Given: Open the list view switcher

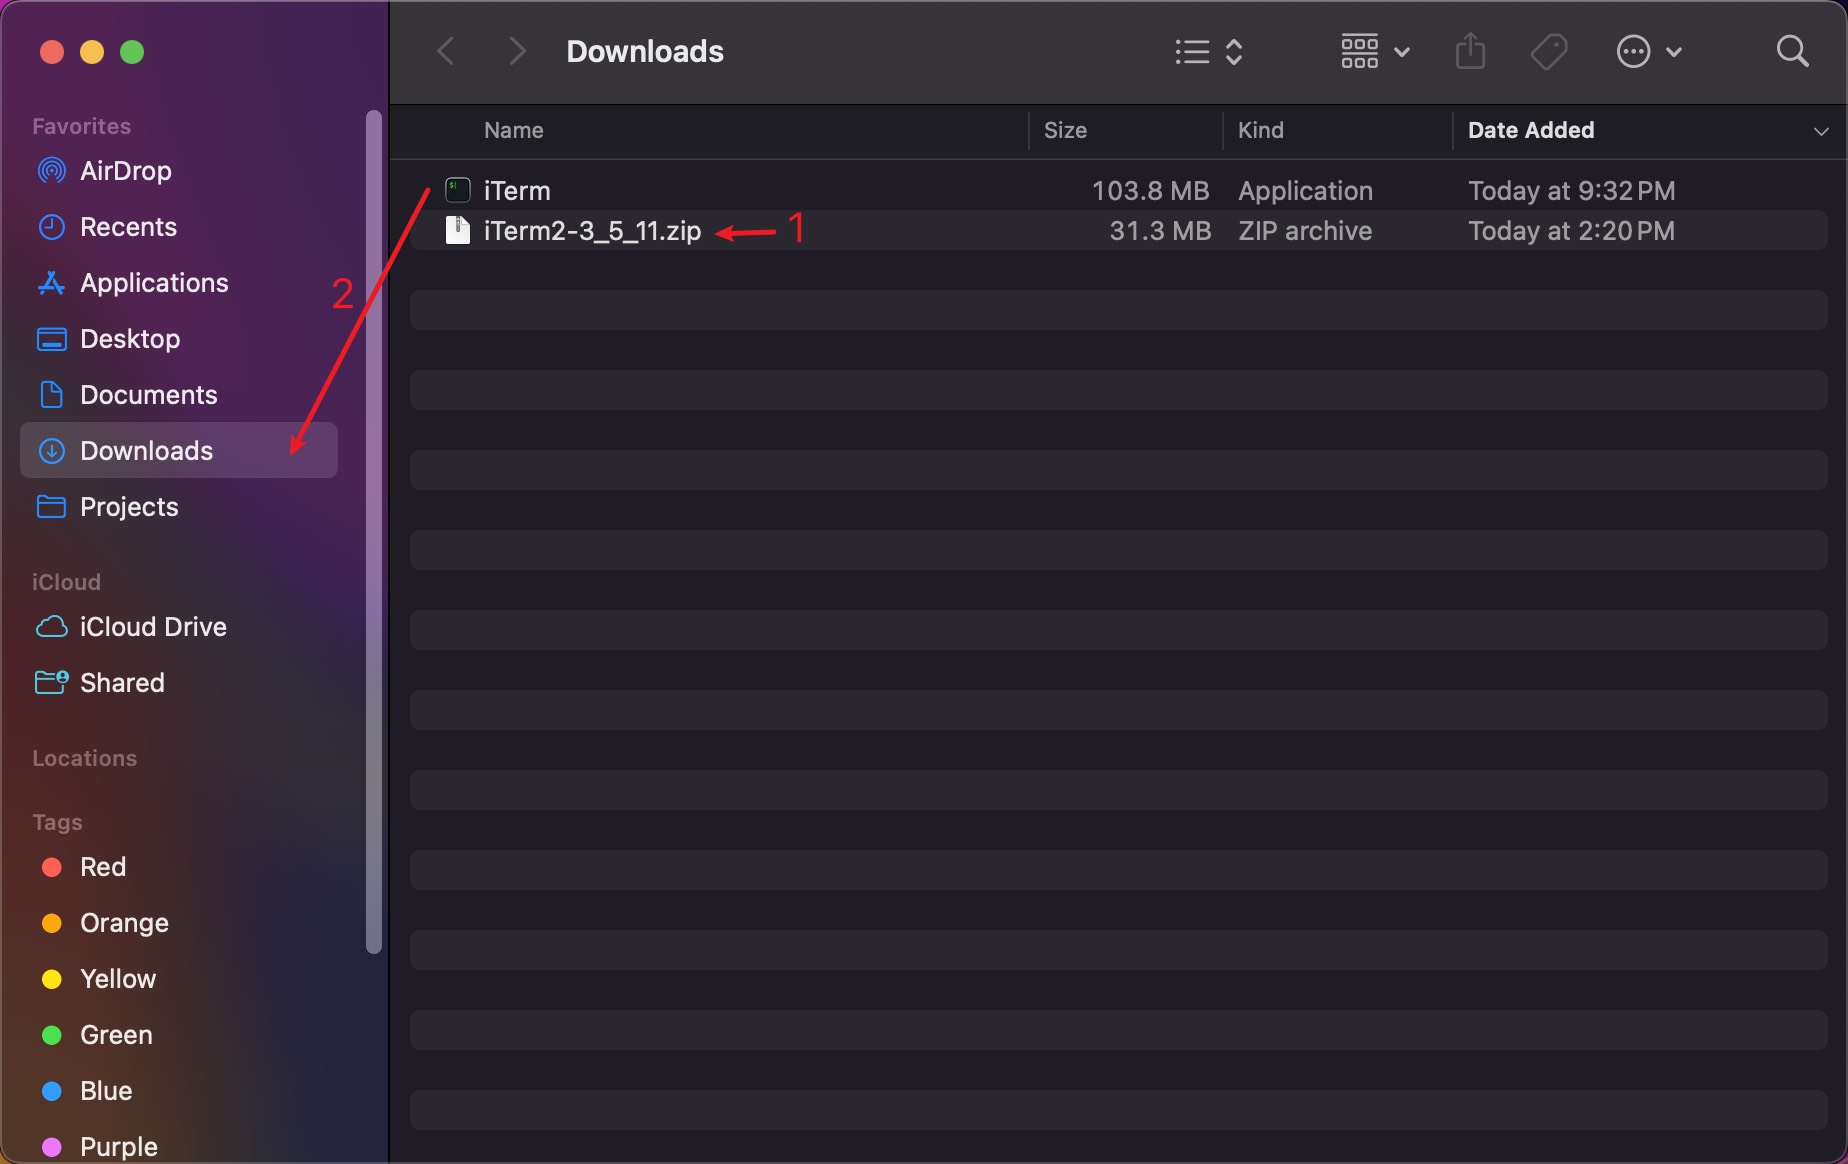Looking at the screenshot, I should tap(1208, 51).
